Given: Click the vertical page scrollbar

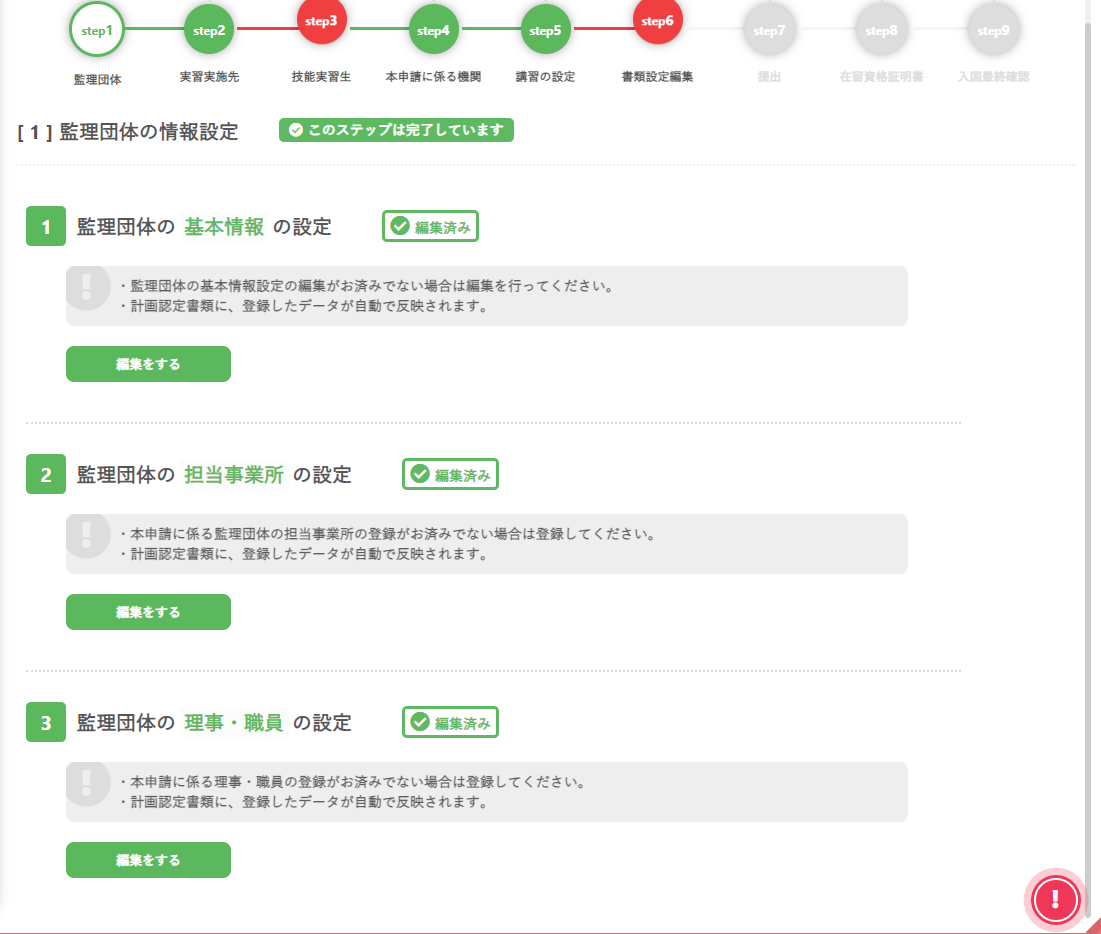Looking at the screenshot, I should click(x=1091, y=450).
